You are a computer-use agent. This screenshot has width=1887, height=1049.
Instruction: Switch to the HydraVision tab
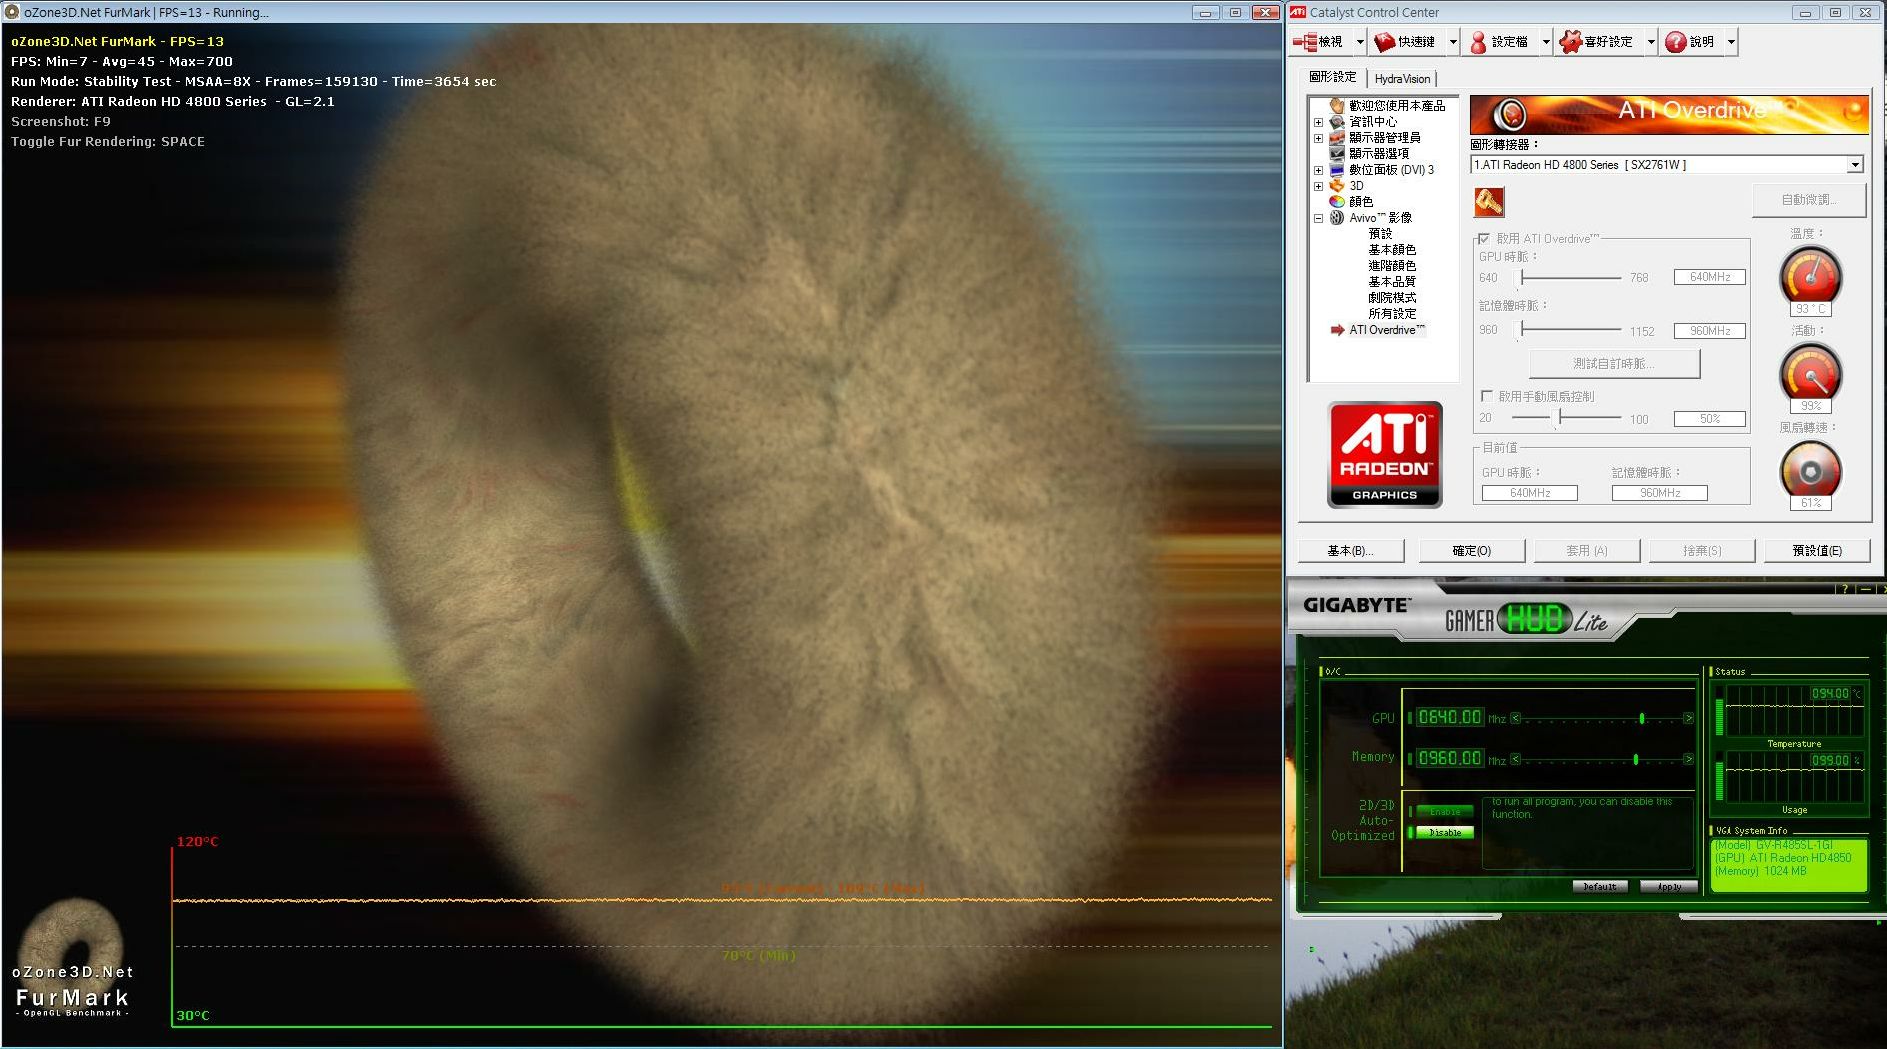1402,79
